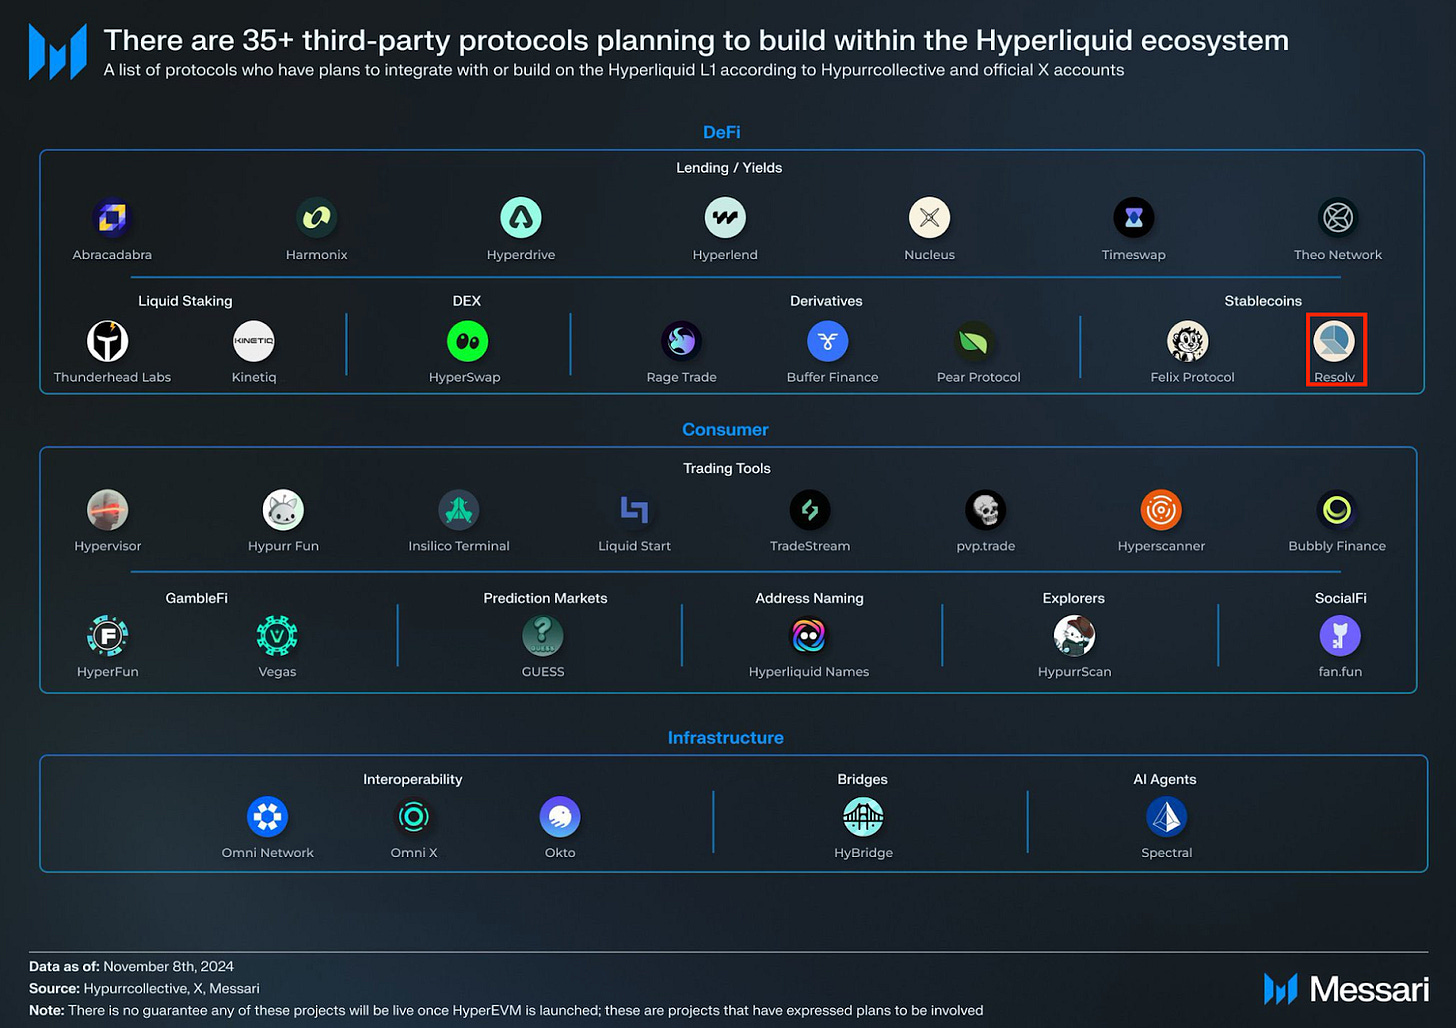Image resolution: width=1456 pixels, height=1028 pixels.
Task: Click the Spectral AI agent icon
Action: [x=1166, y=817]
